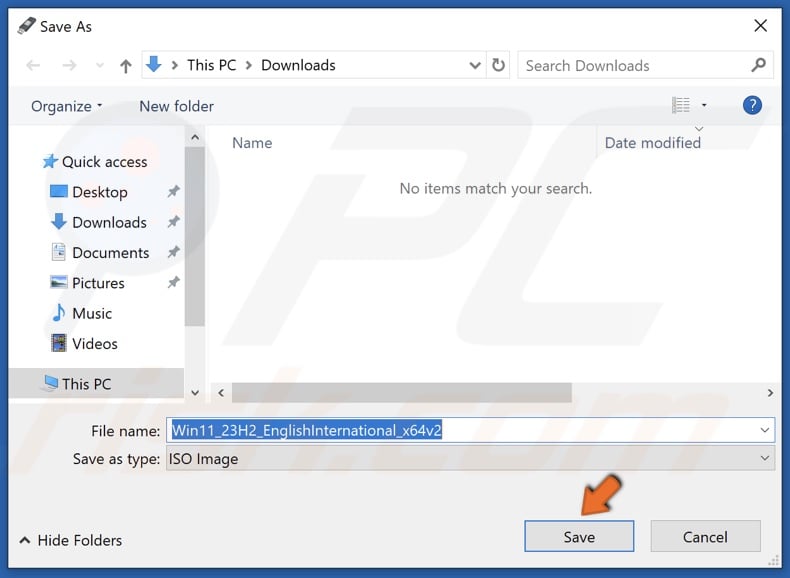The width and height of the screenshot is (790, 578).
Task: Click Save to save the ISO
Action: [x=579, y=536]
